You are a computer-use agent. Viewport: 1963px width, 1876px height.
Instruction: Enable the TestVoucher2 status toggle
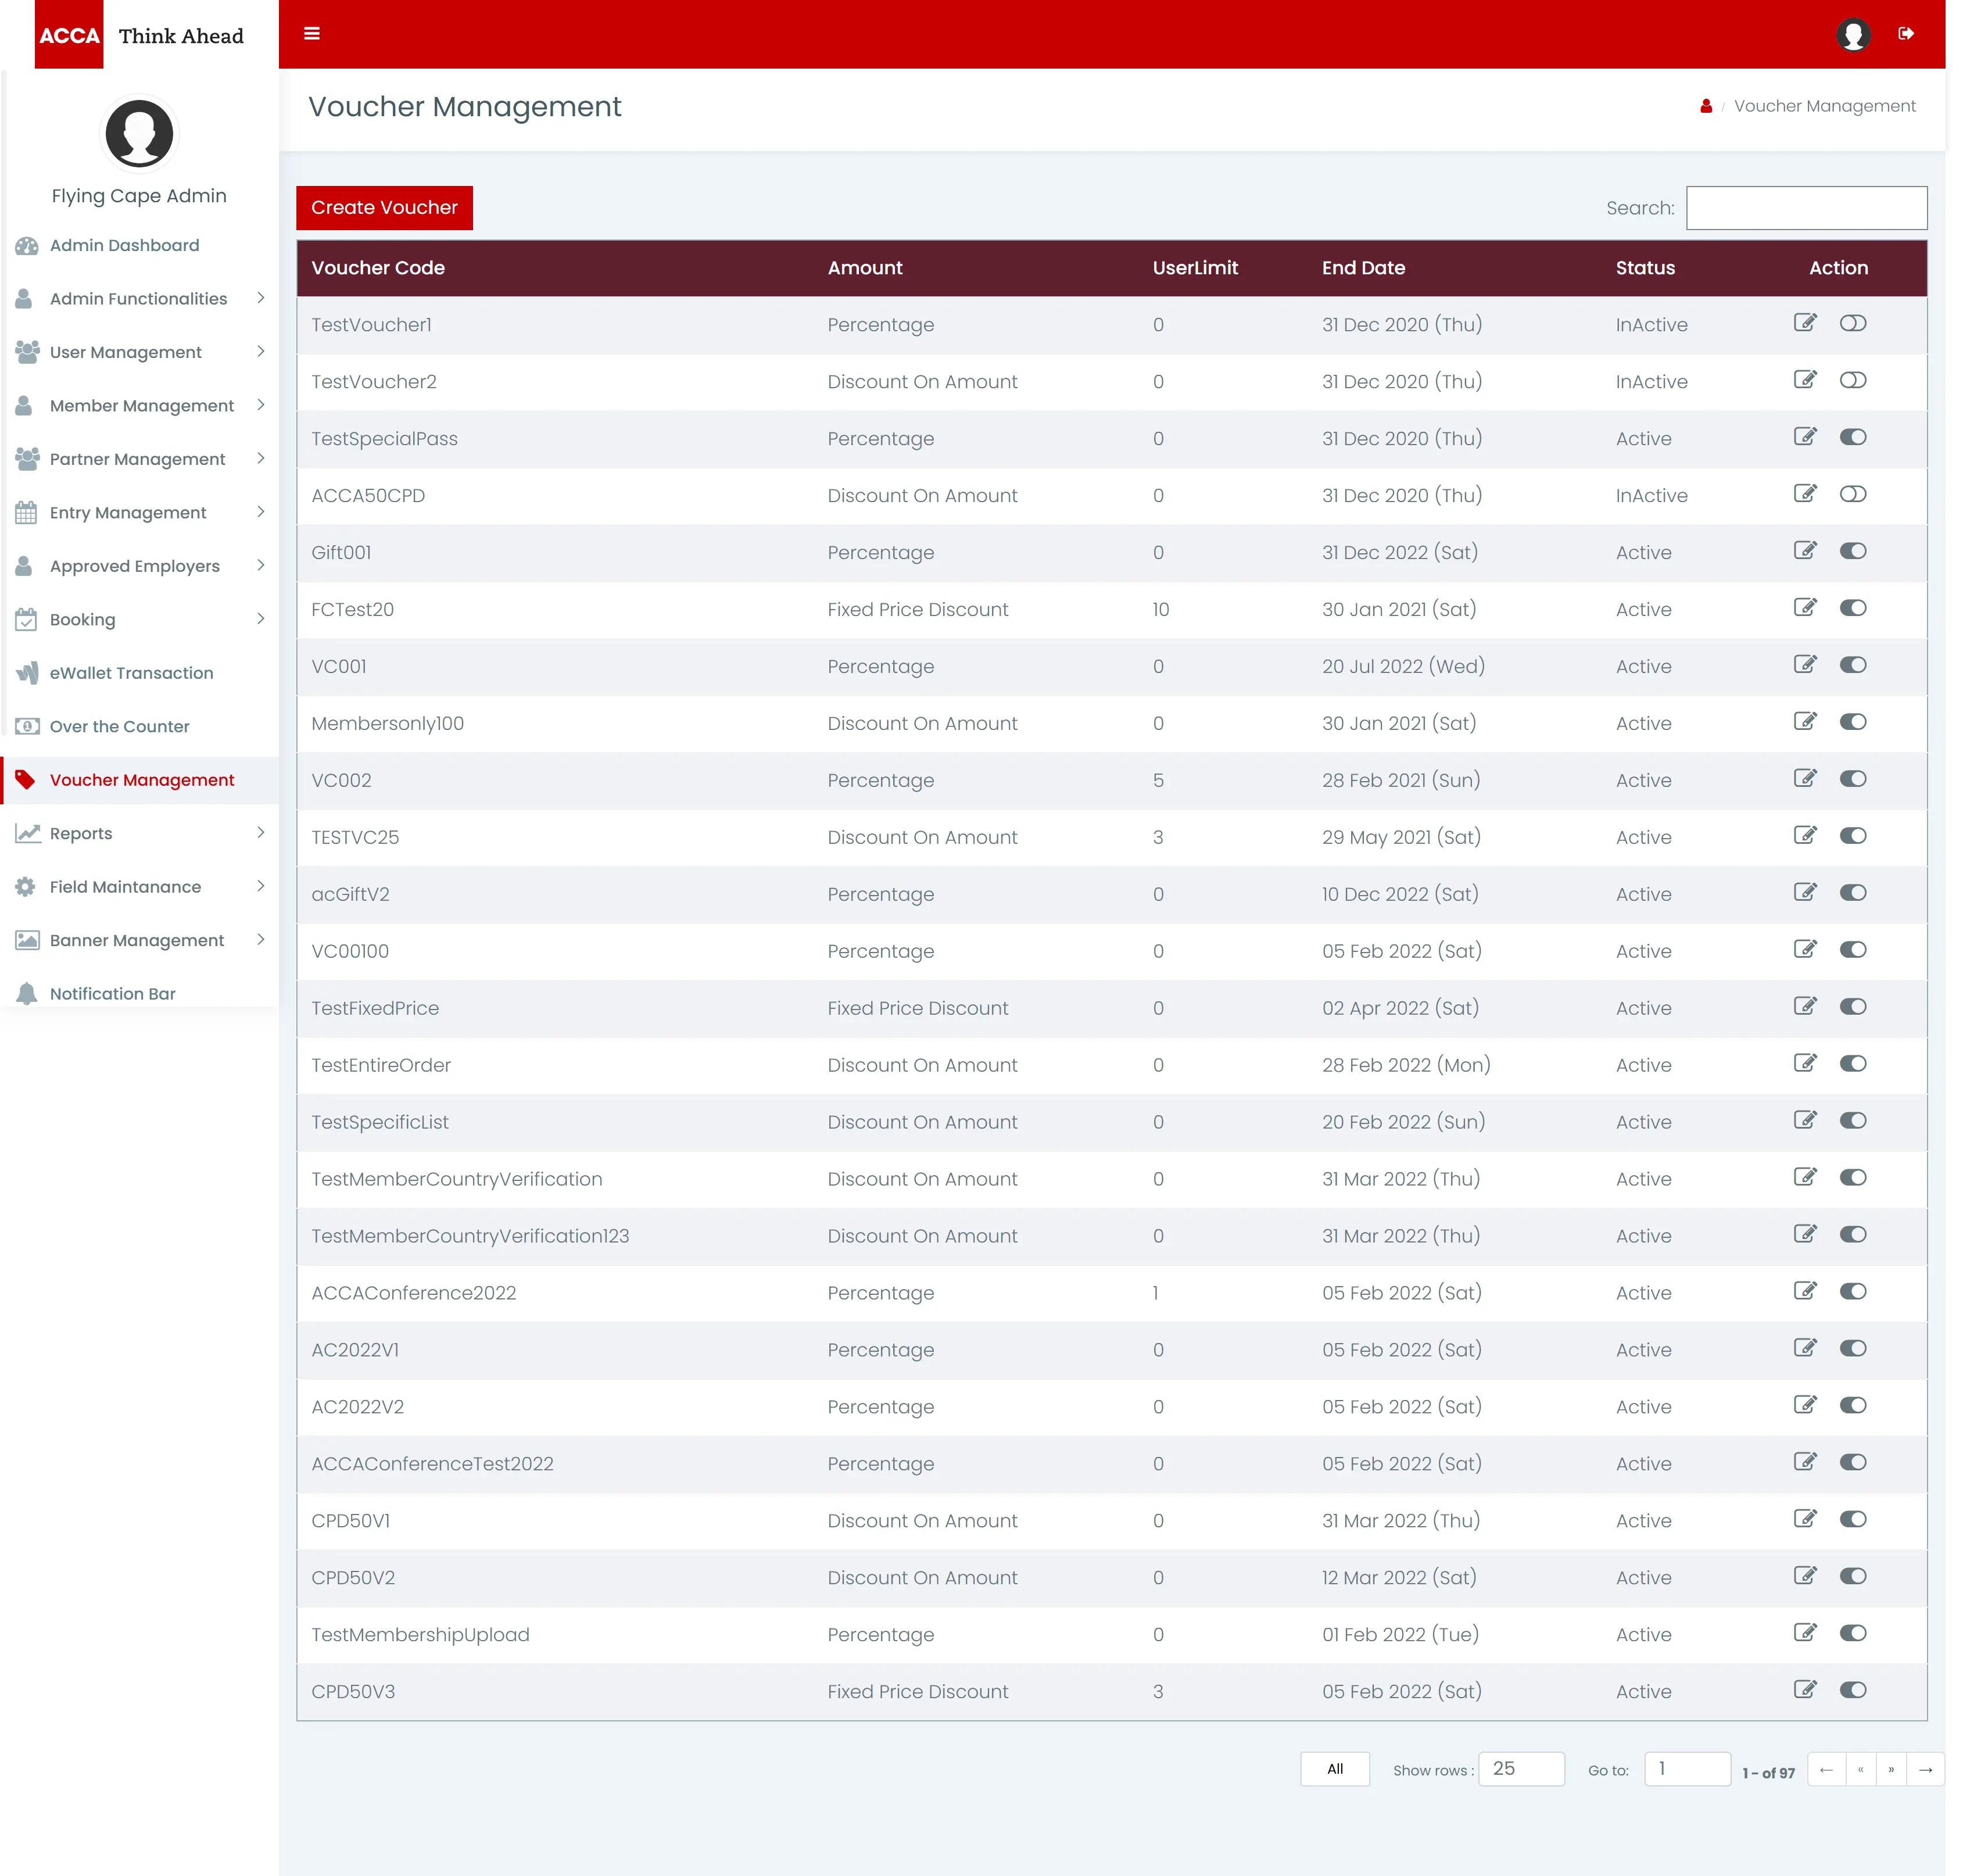click(1852, 380)
